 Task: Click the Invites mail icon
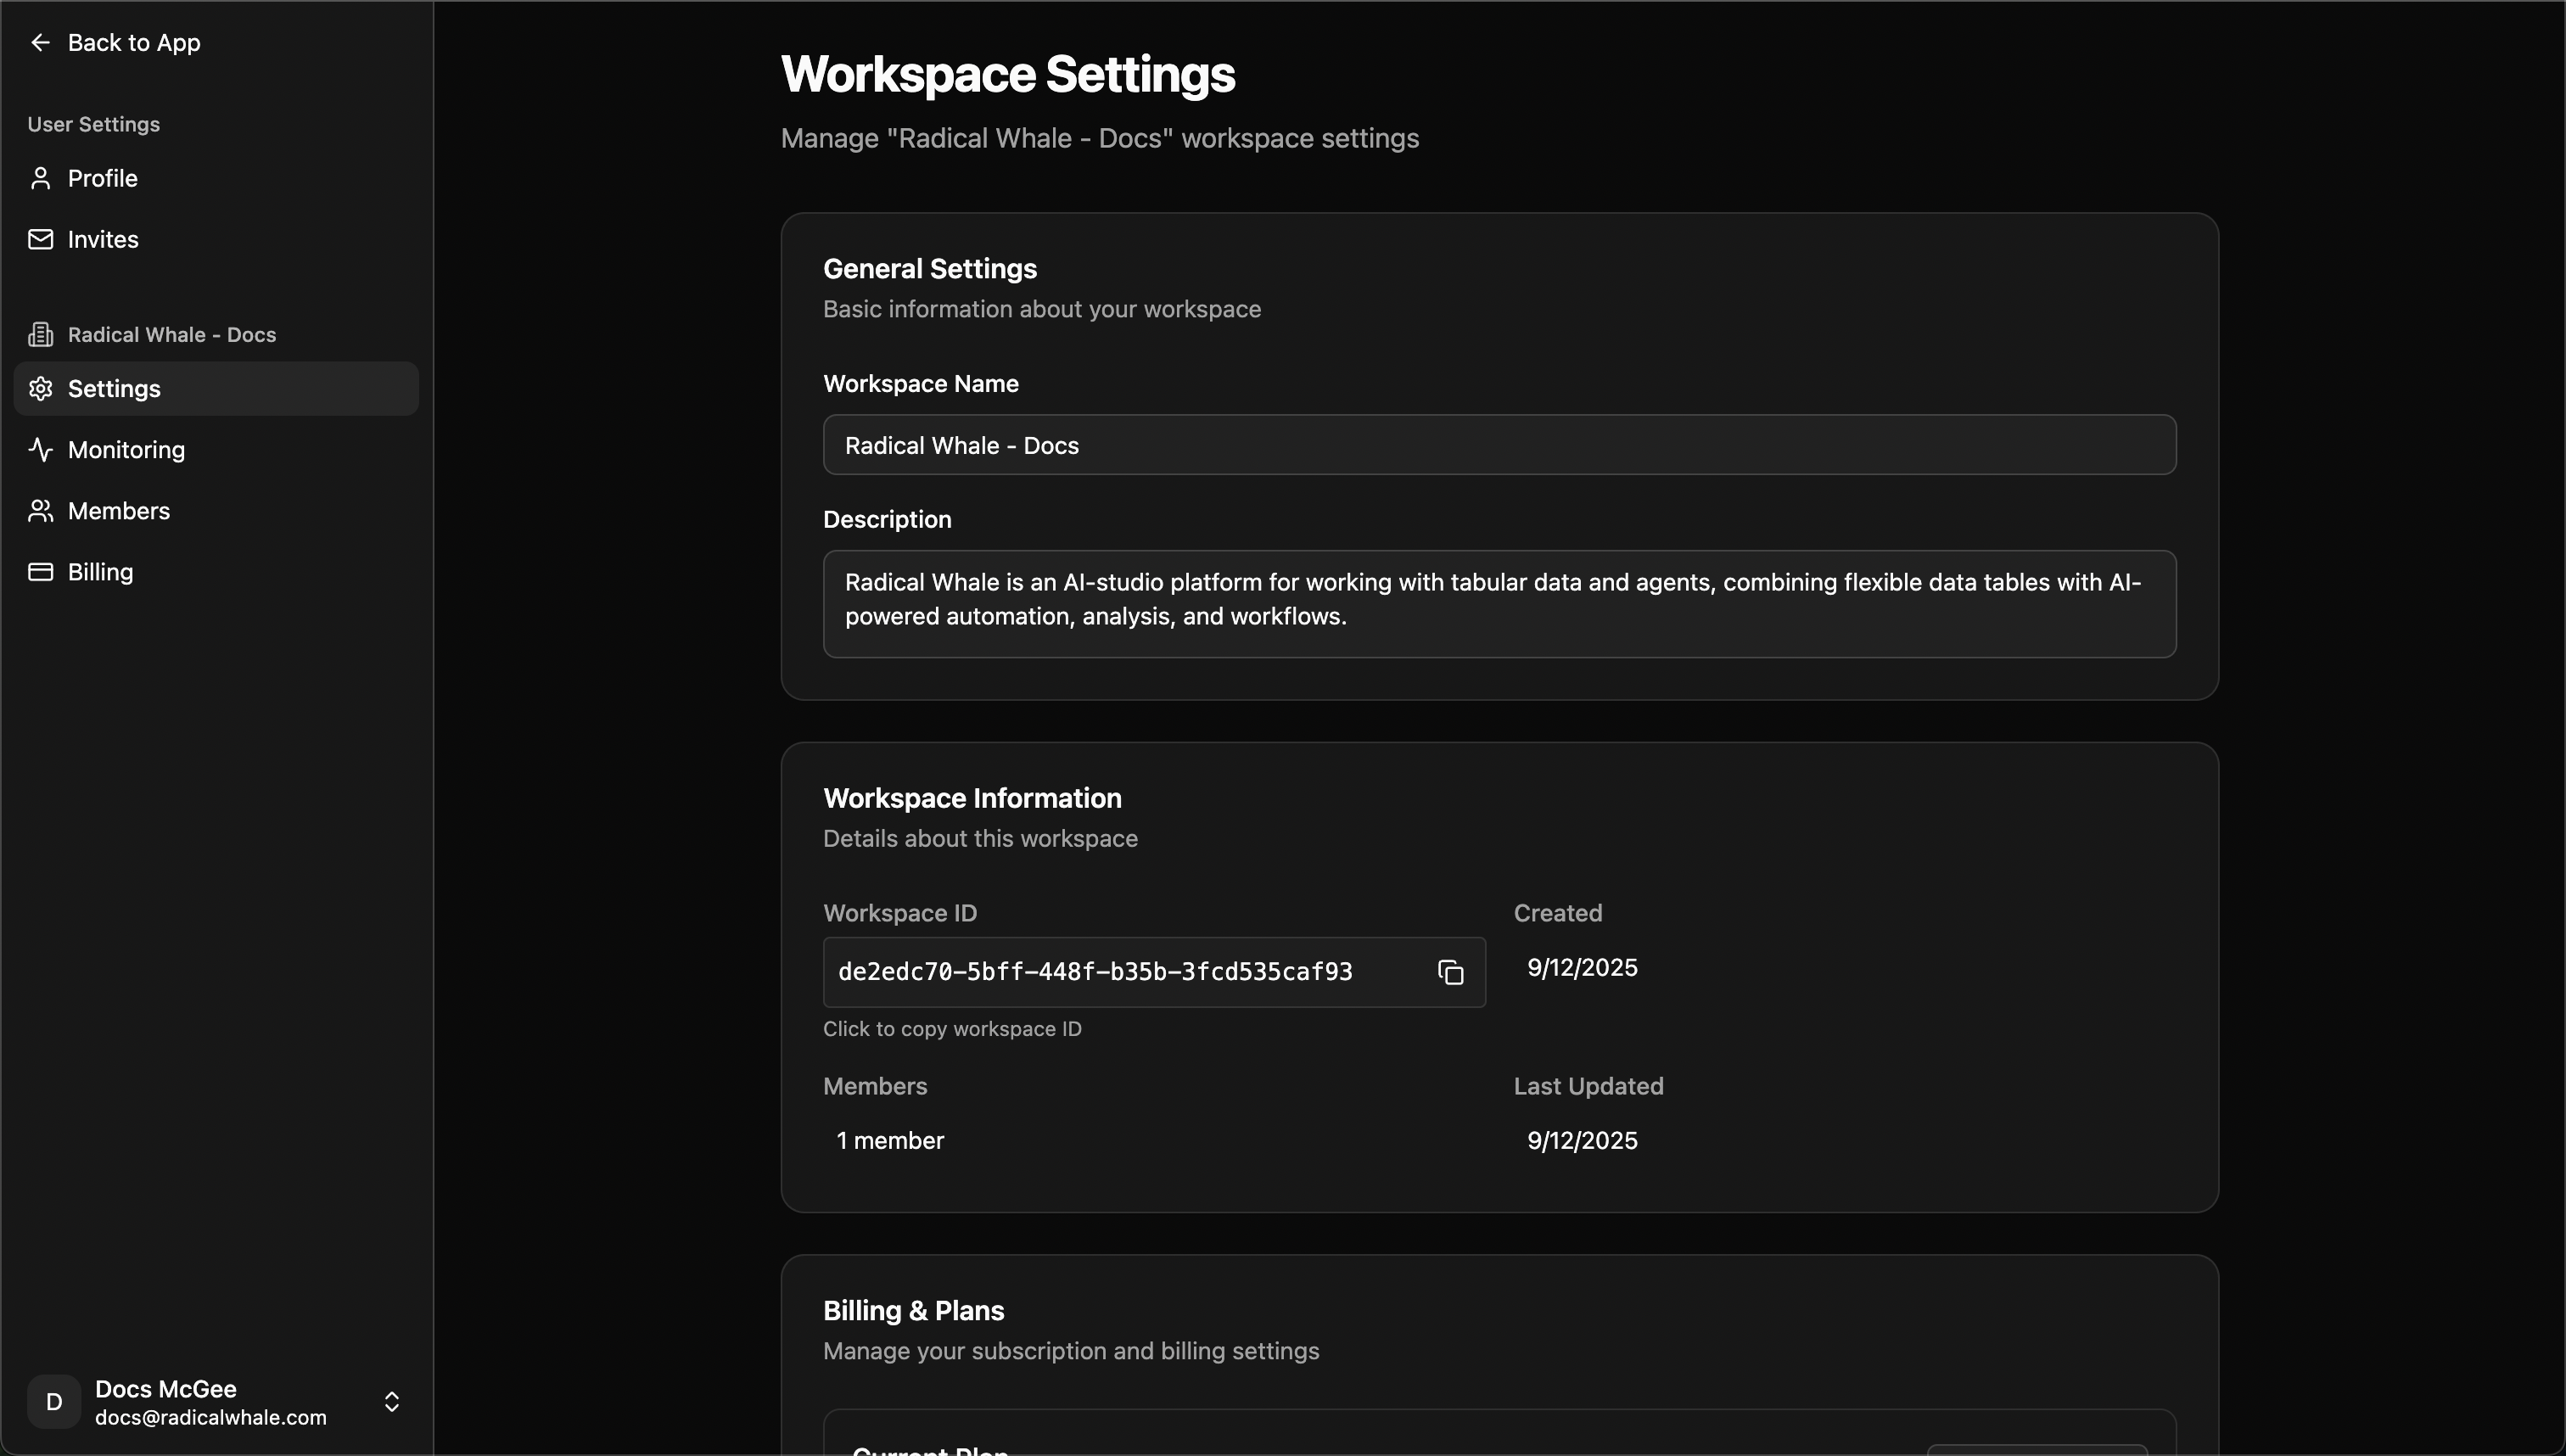42,238
